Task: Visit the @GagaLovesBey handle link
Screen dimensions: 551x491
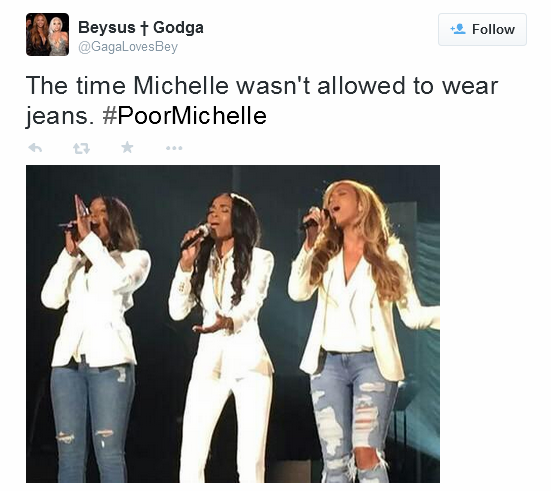Action: pyautogui.click(x=128, y=47)
